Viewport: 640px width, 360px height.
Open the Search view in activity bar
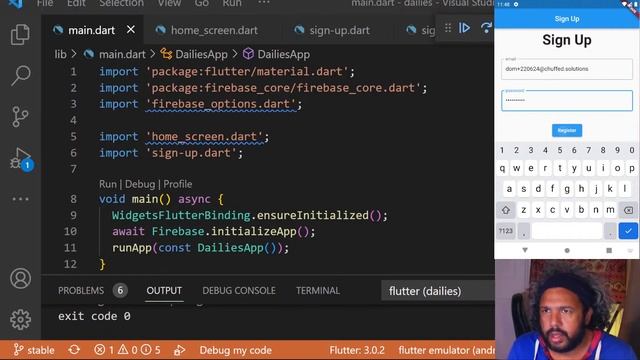pyautogui.click(x=20, y=76)
